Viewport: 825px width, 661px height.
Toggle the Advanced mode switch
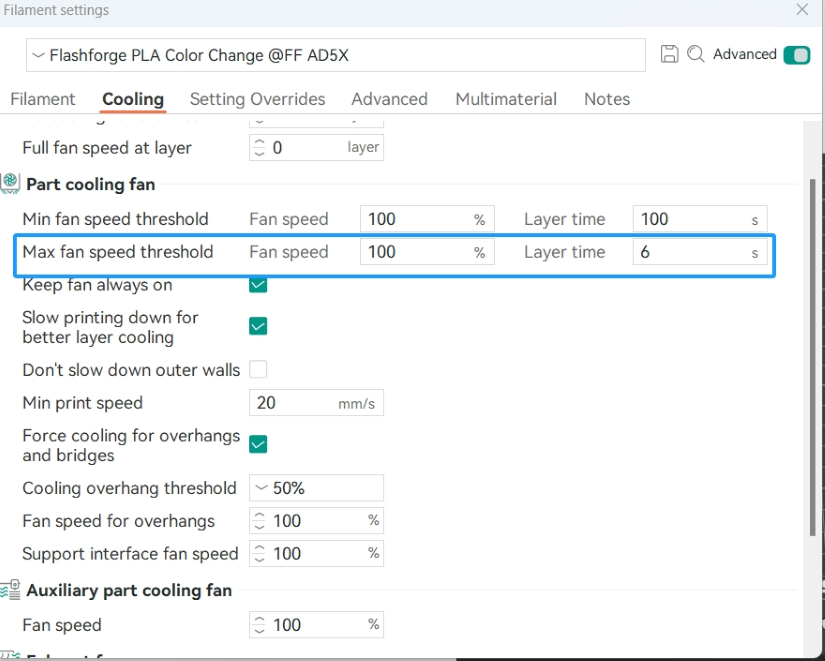[796, 55]
